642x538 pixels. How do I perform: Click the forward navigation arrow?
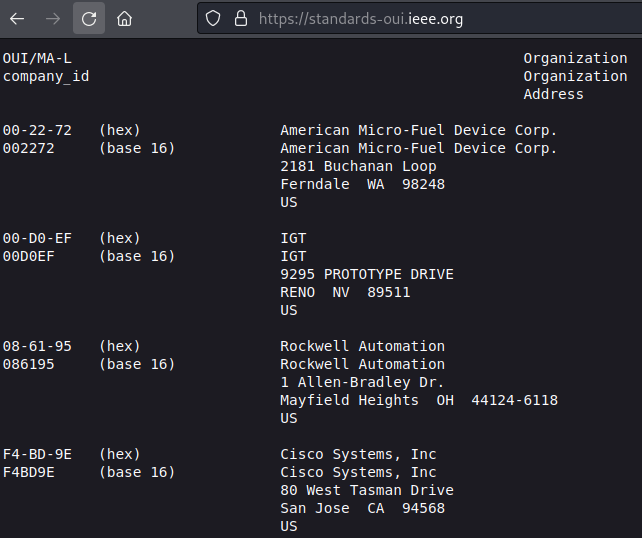[x=53, y=19]
